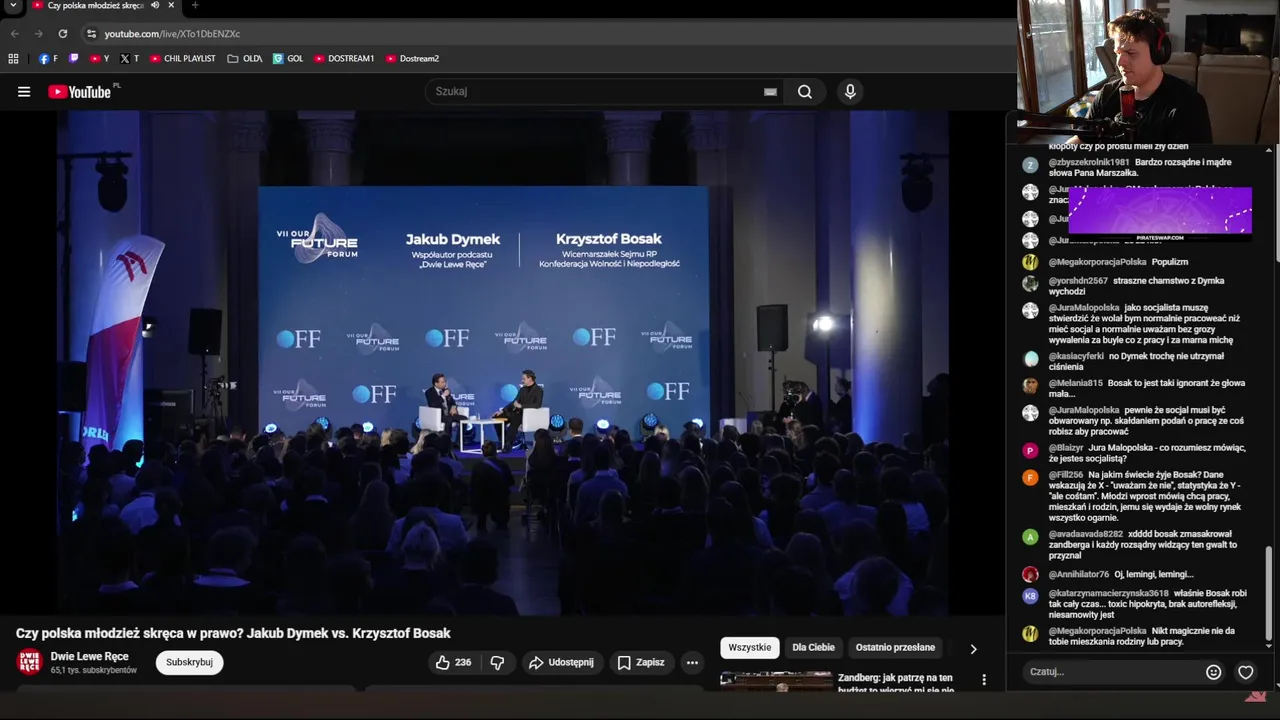Screen dimensions: 1280x720
Task: Open options for the Zandberg suggested video
Action: 984,680
